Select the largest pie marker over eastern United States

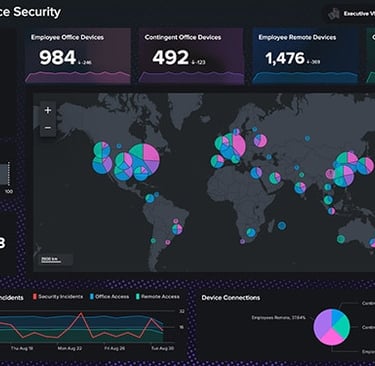click(x=144, y=159)
